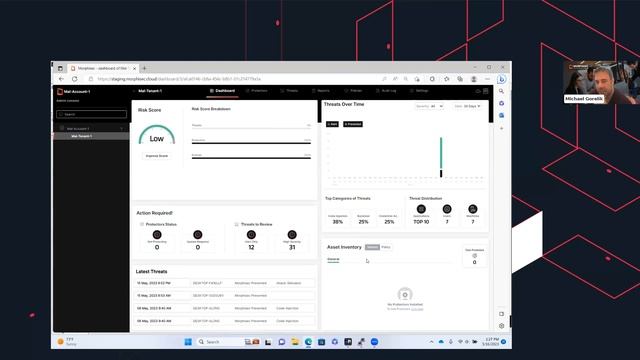Click the browser address bar URL

click(x=179, y=79)
